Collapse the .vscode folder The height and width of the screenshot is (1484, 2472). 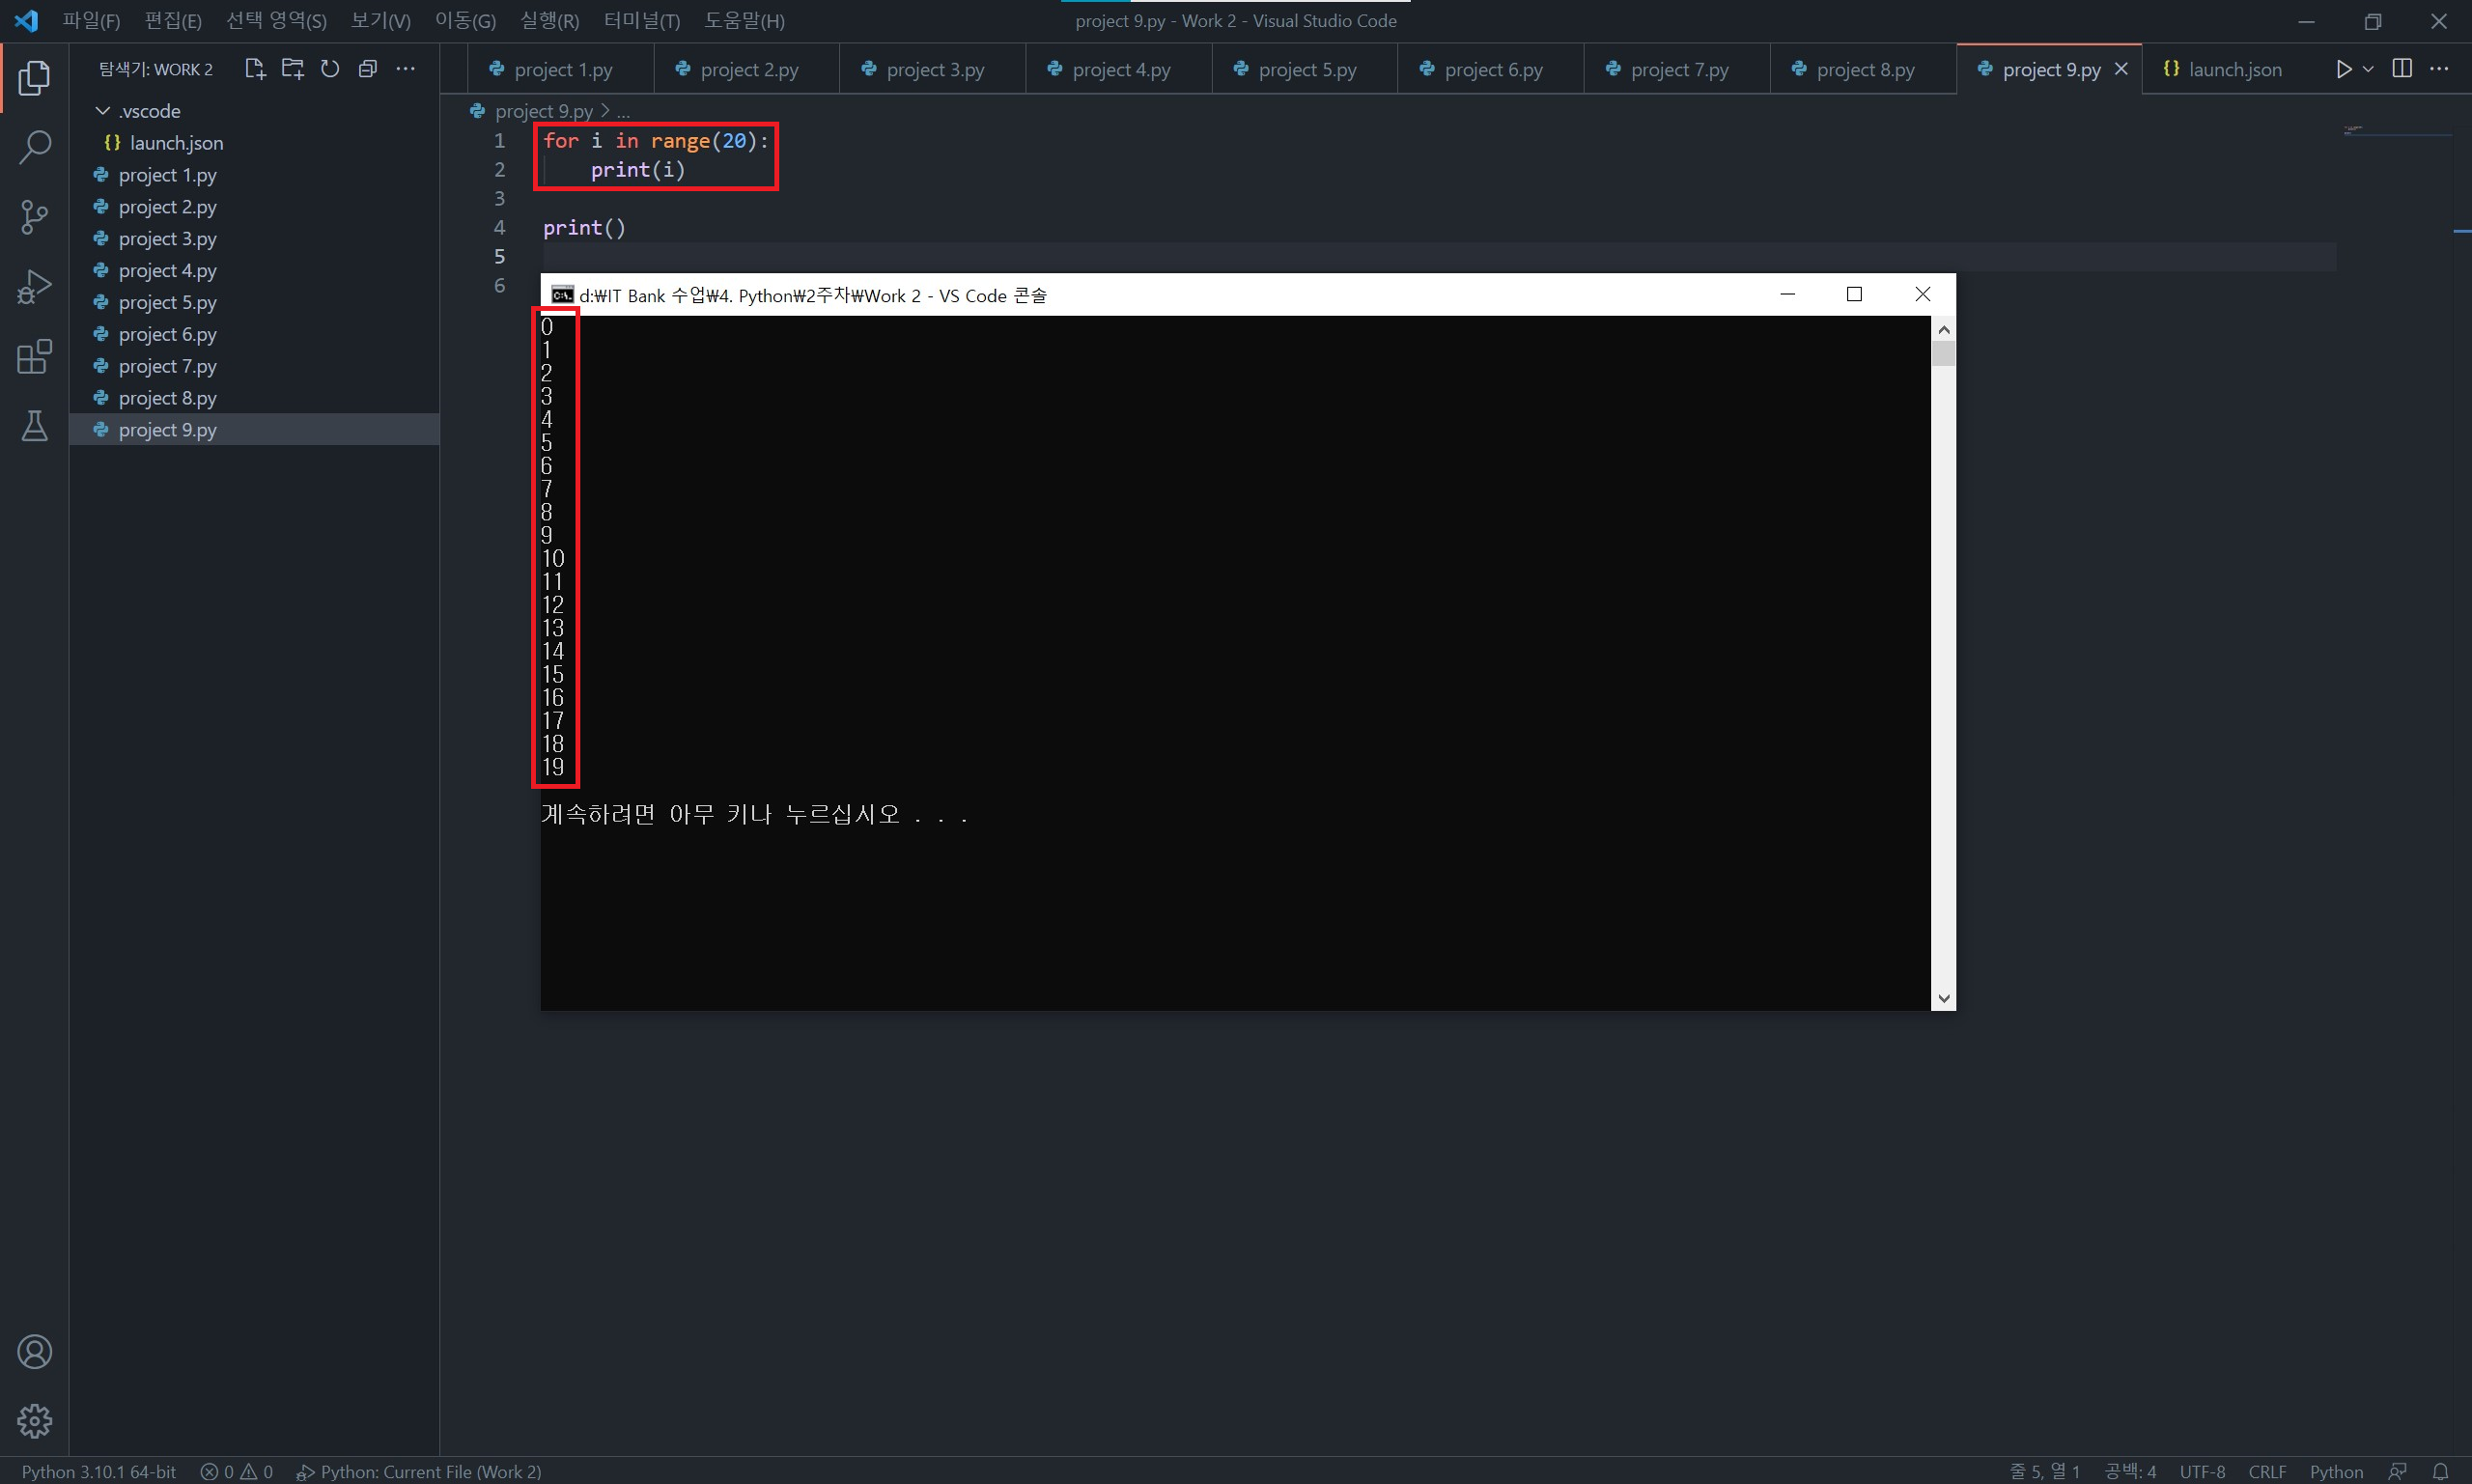coord(103,111)
